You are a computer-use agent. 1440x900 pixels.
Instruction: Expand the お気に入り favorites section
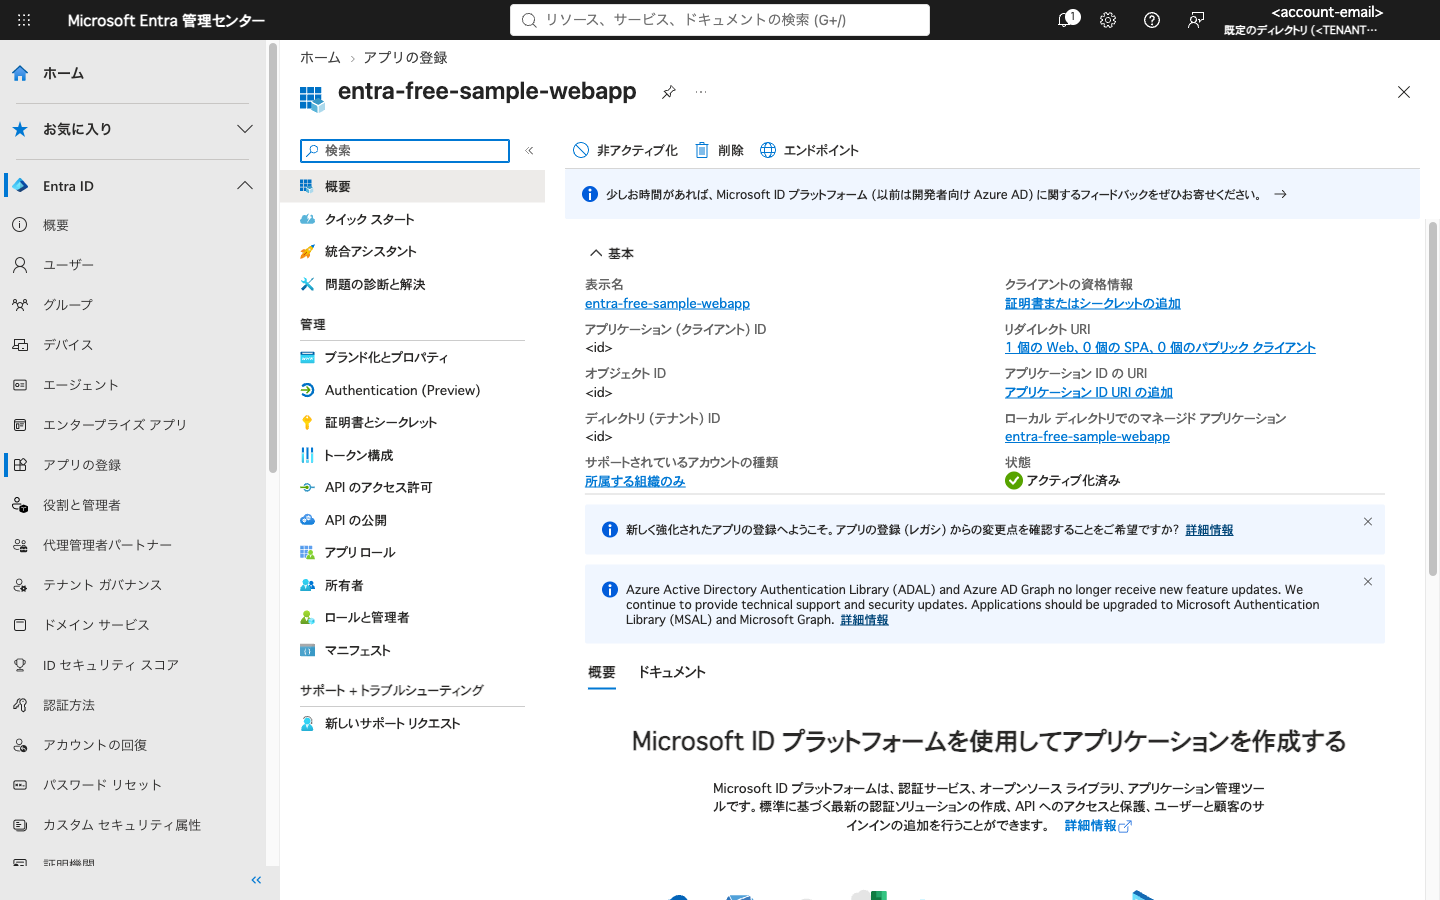point(245,129)
